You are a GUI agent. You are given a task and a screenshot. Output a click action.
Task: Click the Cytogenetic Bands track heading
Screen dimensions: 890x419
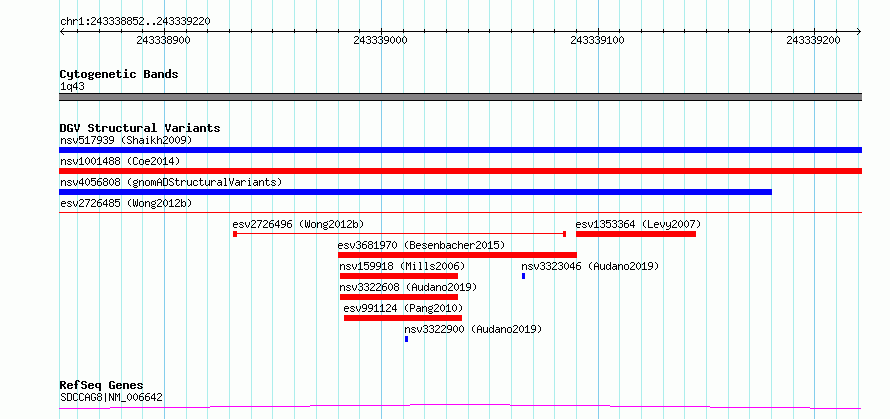tap(119, 74)
